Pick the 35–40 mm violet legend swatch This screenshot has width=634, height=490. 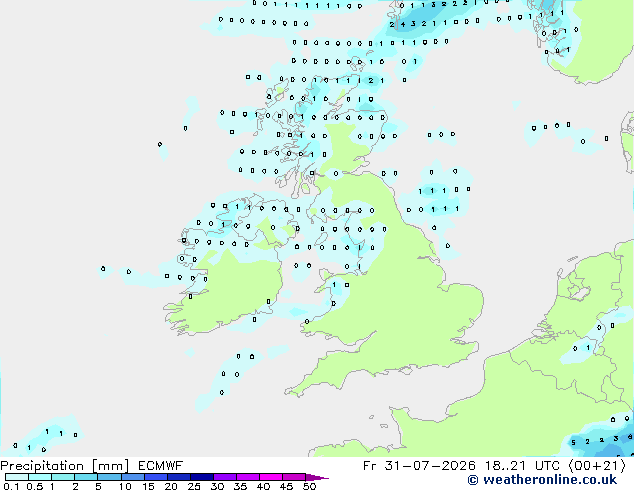(x=247, y=477)
